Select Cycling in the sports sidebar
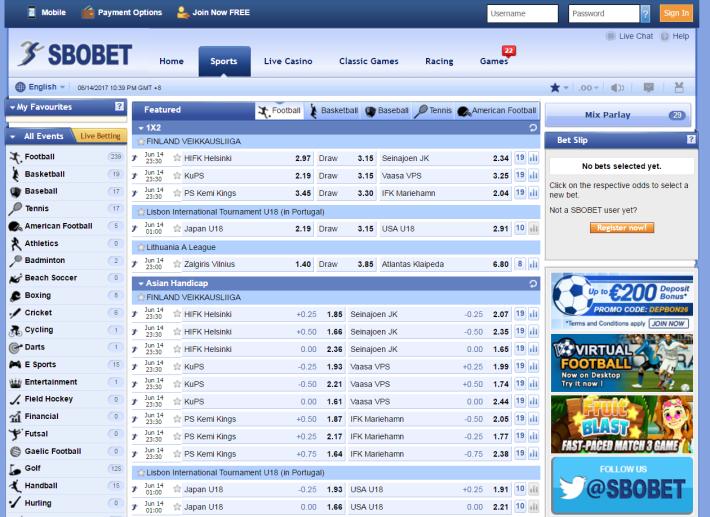The image size is (710, 517). click(x=67, y=330)
